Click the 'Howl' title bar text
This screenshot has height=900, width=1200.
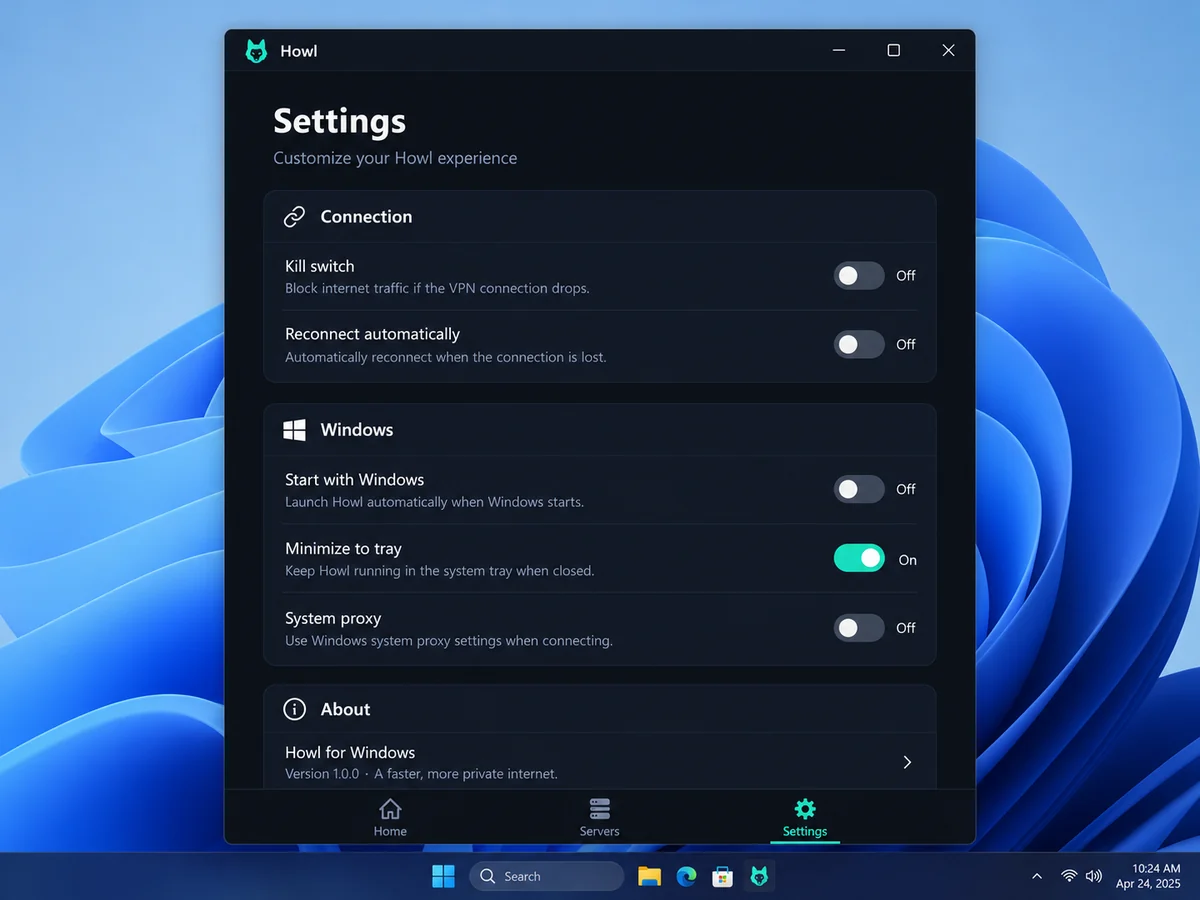pyautogui.click(x=299, y=51)
